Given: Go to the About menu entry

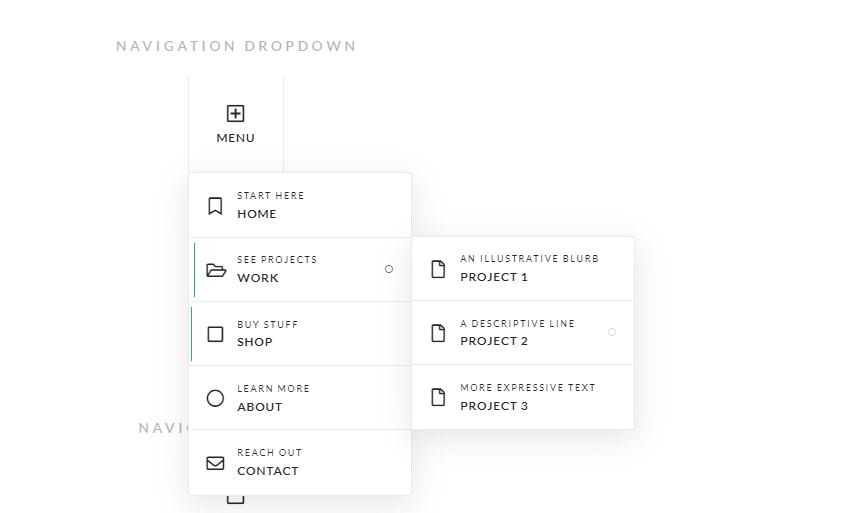Looking at the screenshot, I should click(x=260, y=407).
